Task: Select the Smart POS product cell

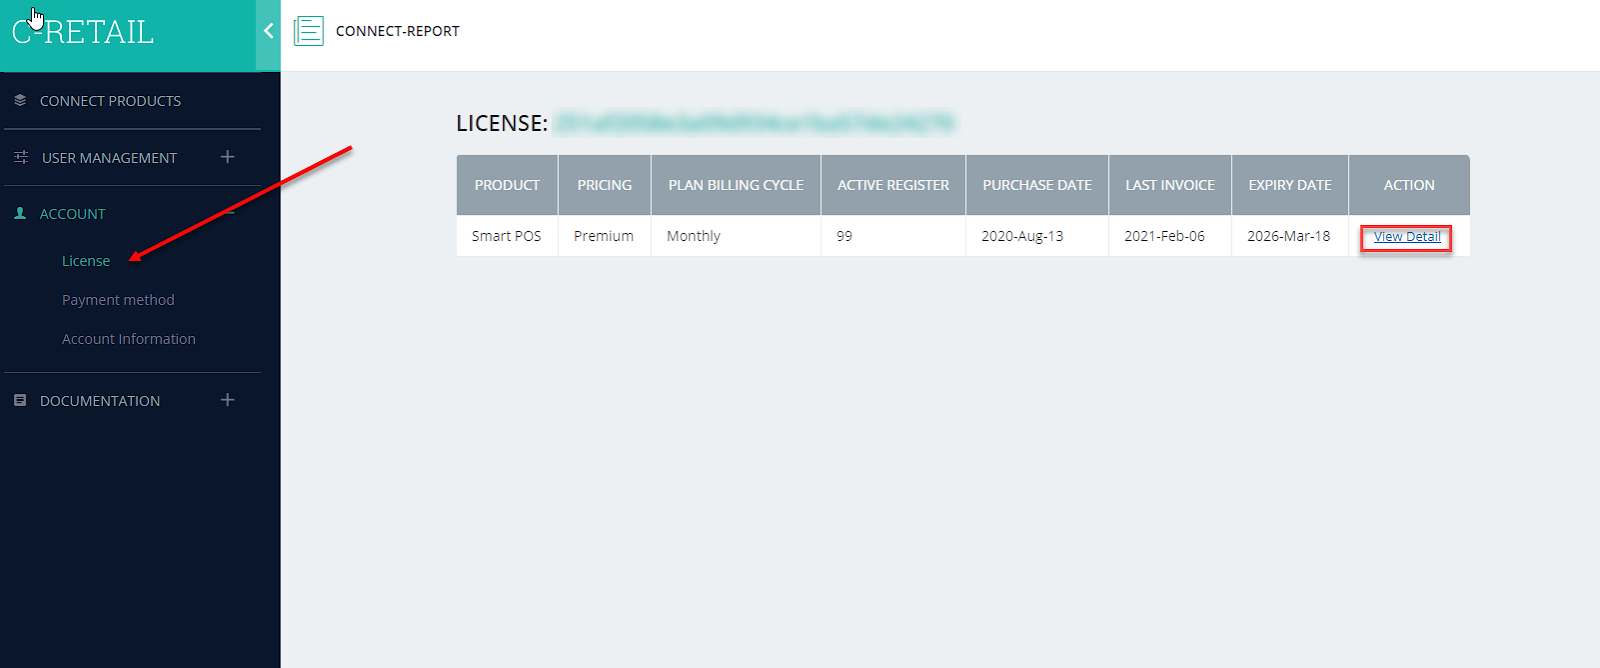Action: (507, 236)
